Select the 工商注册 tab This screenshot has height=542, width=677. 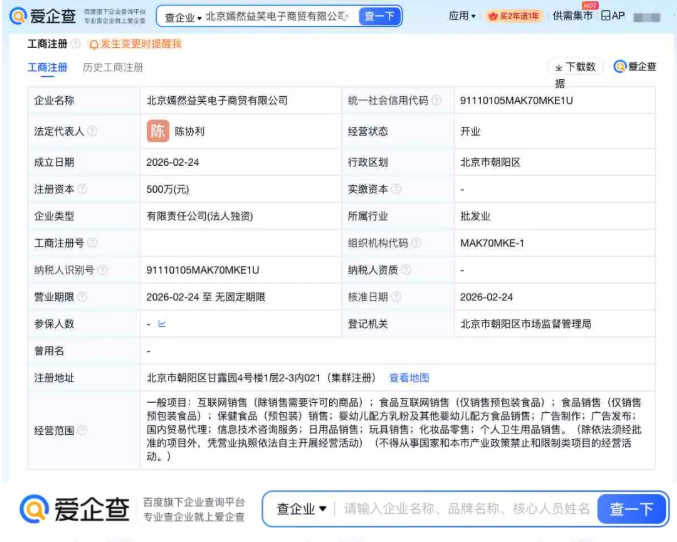pos(47,68)
